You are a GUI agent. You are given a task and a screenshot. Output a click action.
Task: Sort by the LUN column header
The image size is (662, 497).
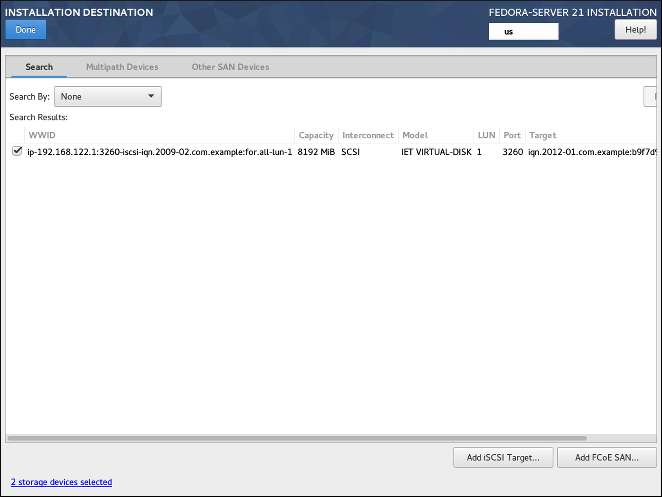[486, 135]
